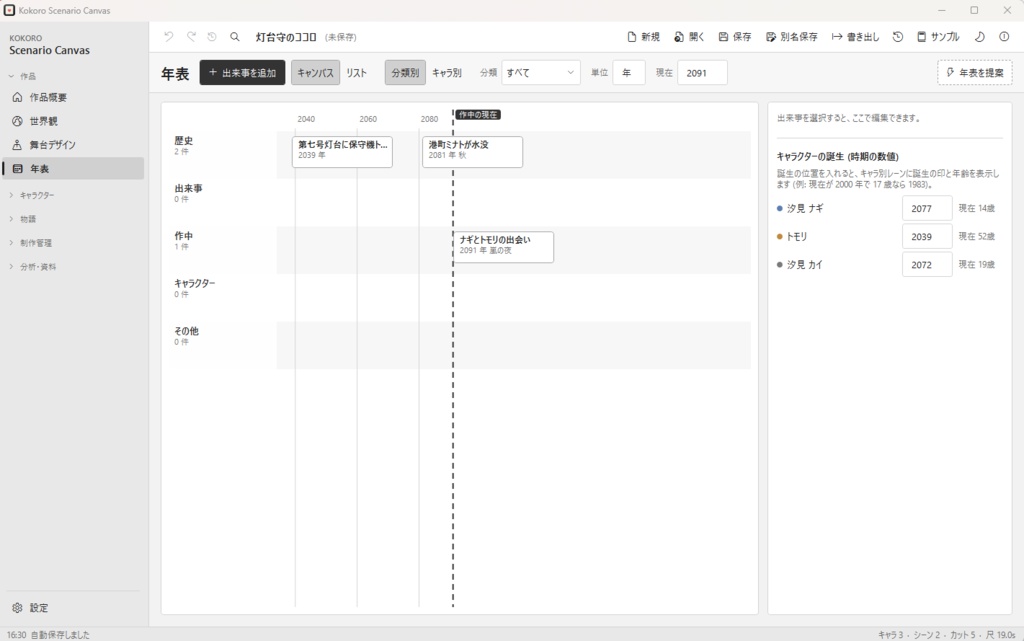Image resolution: width=1024 pixels, height=641 pixels.
Task: Click the blue dot beside 汐見 ナギ
Action: 780,208
